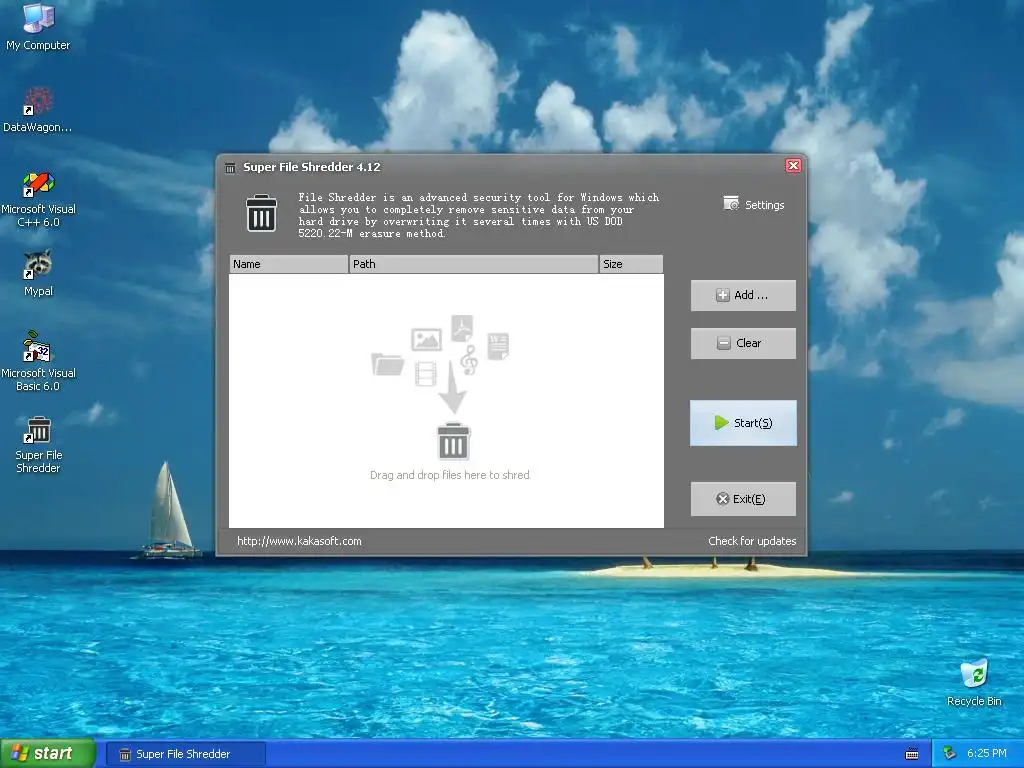
Task: Open the My Computer desktop icon
Action: tap(38, 26)
